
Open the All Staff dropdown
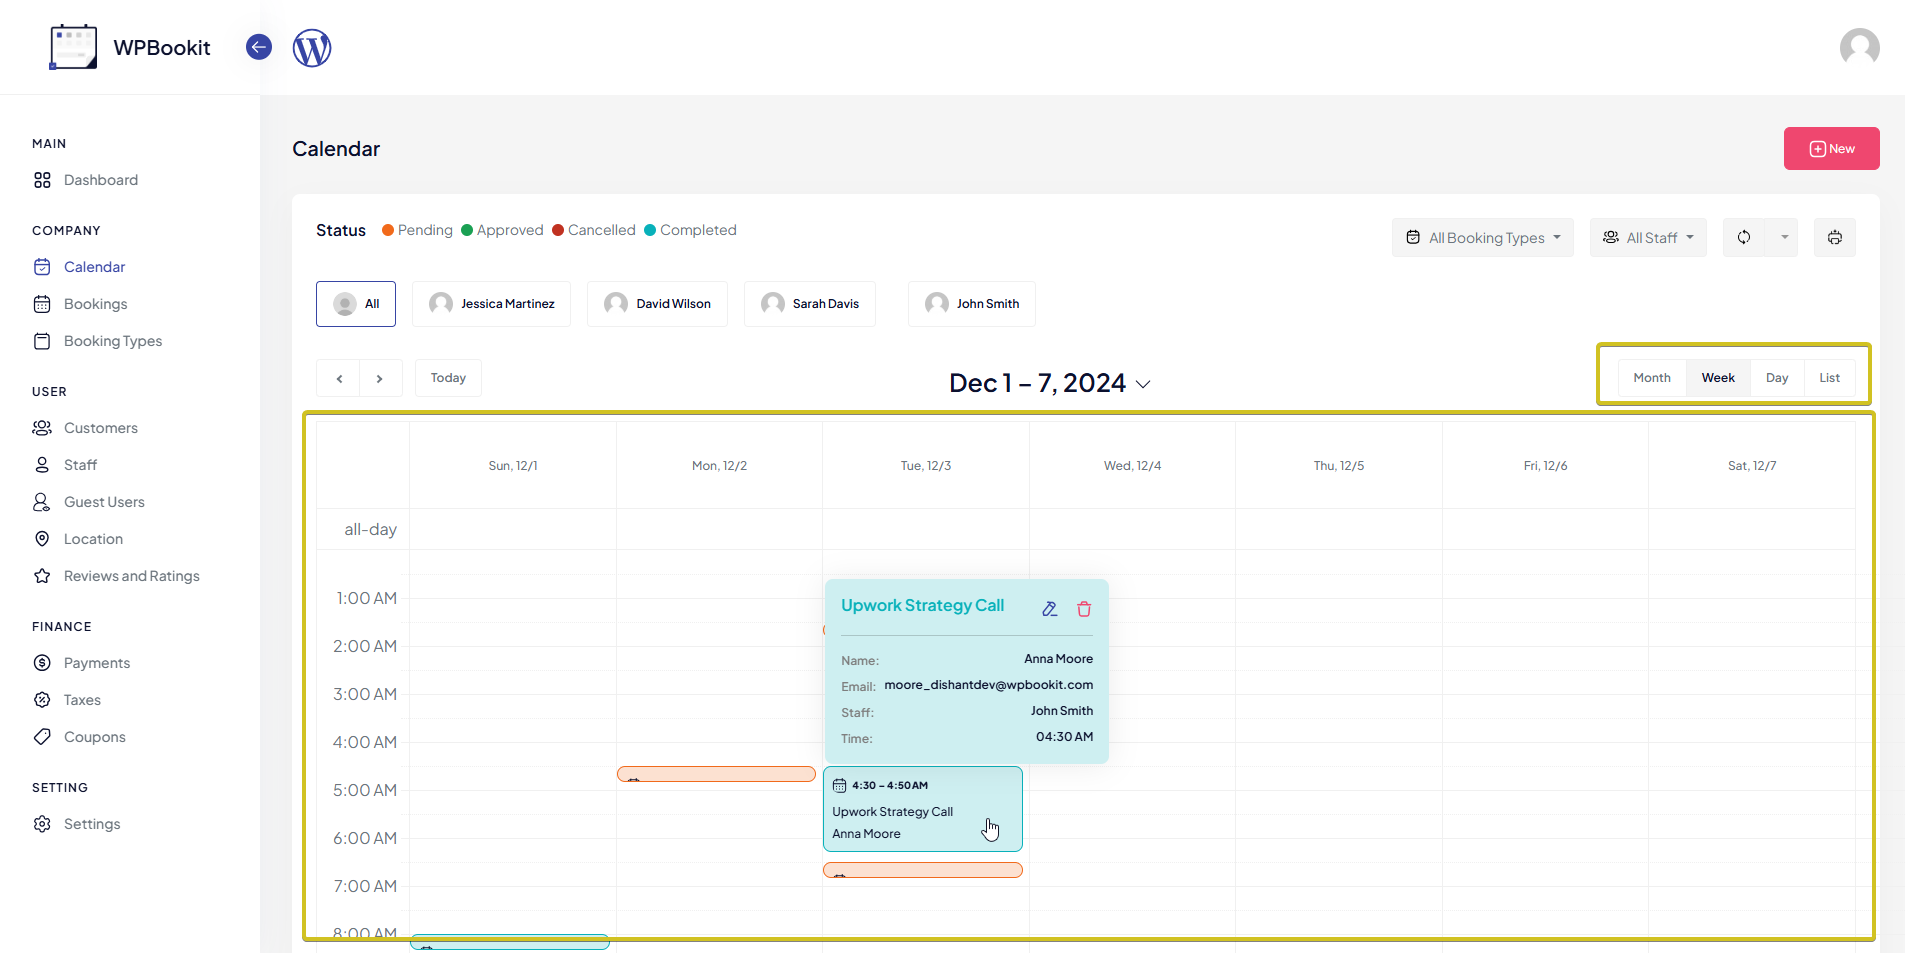1648,238
